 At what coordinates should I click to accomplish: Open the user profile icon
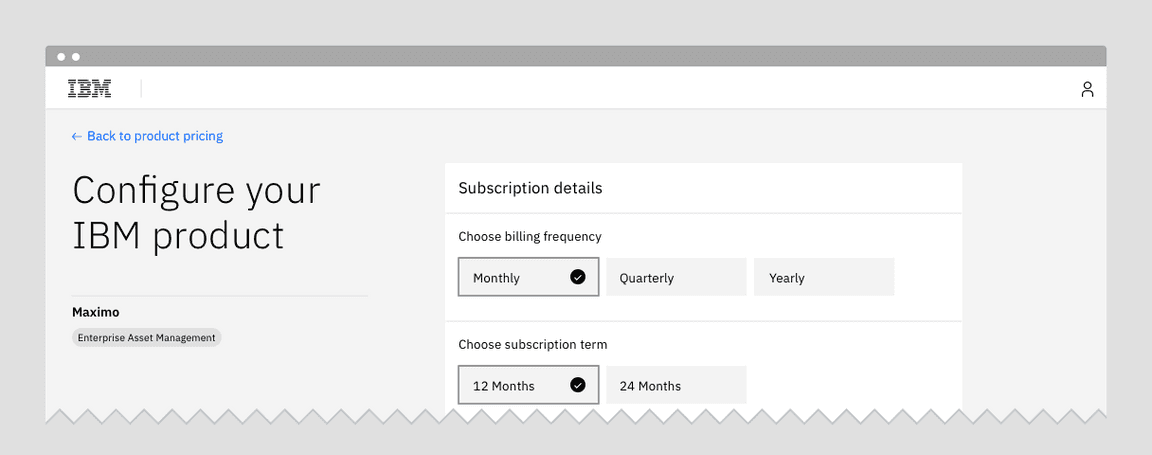[x=1087, y=89]
